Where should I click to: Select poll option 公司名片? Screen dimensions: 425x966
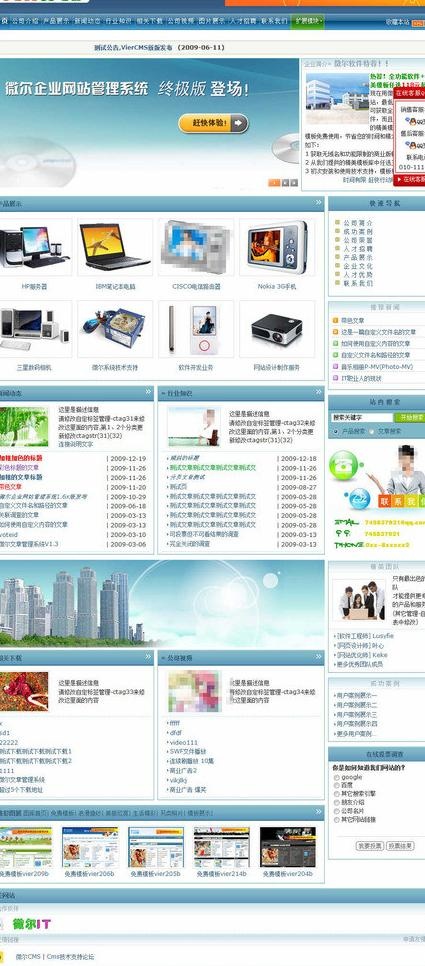coord(337,811)
